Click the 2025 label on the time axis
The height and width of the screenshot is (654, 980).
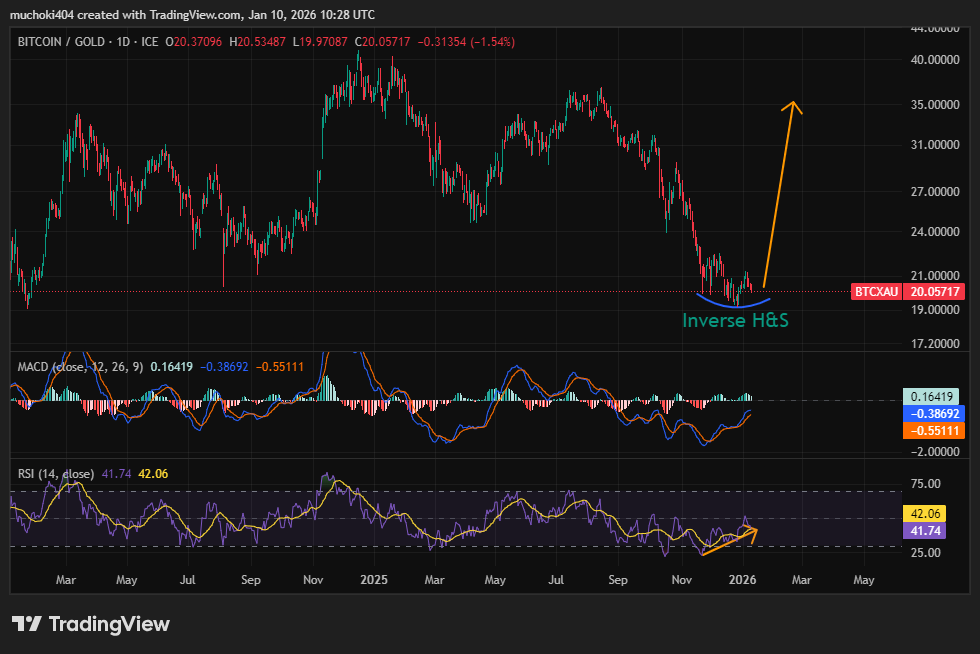[374, 580]
